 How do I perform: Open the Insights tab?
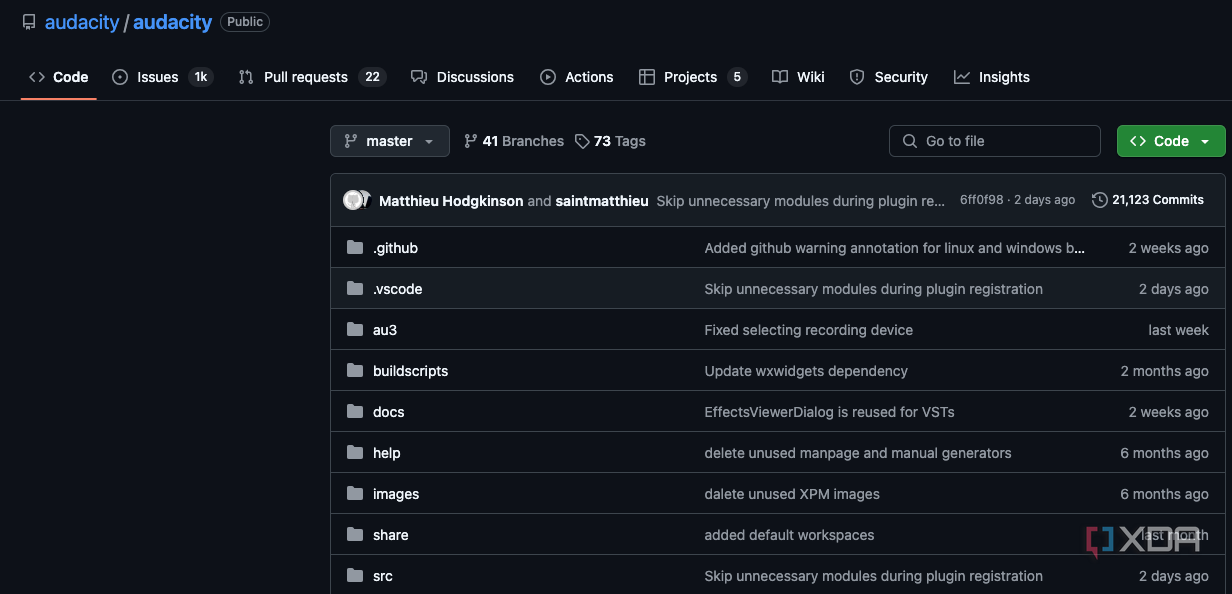click(992, 77)
